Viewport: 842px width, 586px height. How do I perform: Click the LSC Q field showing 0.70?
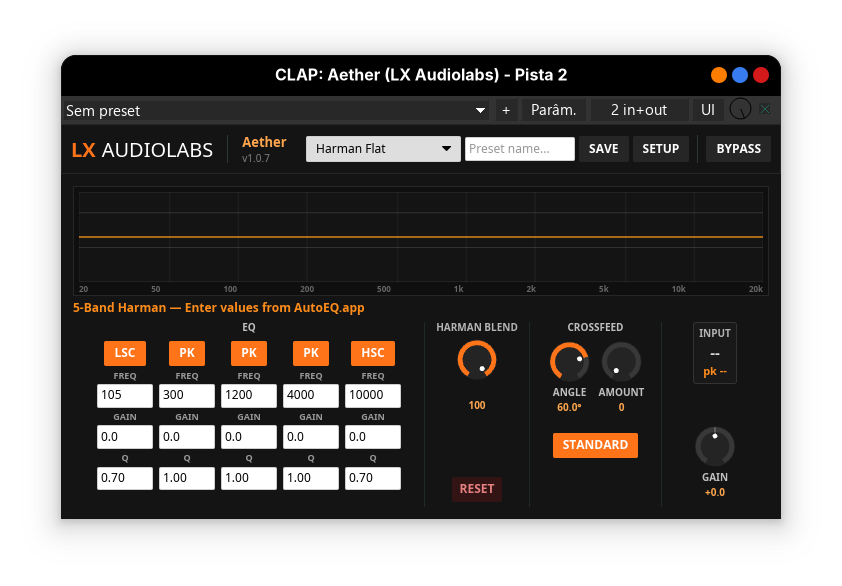[125, 478]
